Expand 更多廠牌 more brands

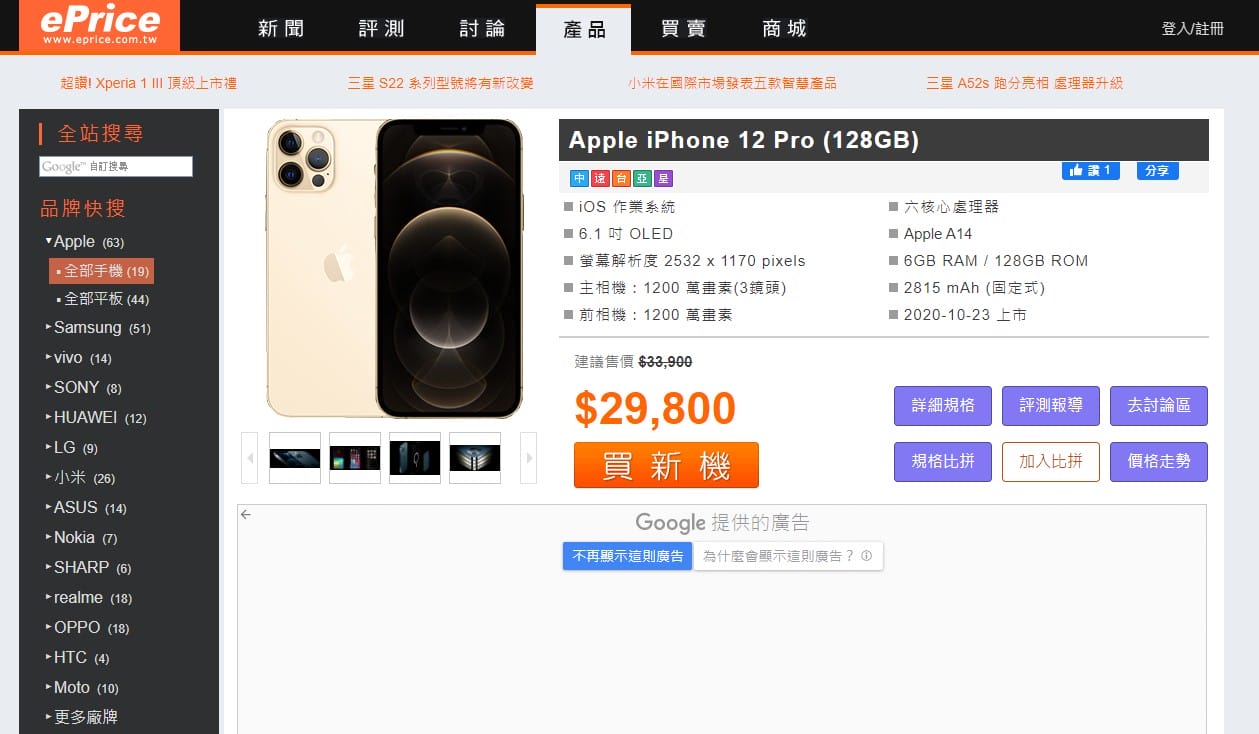click(81, 717)
